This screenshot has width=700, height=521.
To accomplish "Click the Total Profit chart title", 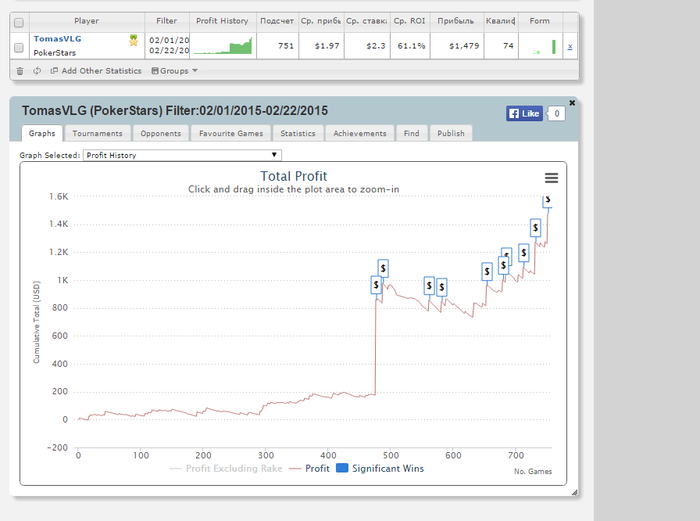I will (x=293, y=176).
